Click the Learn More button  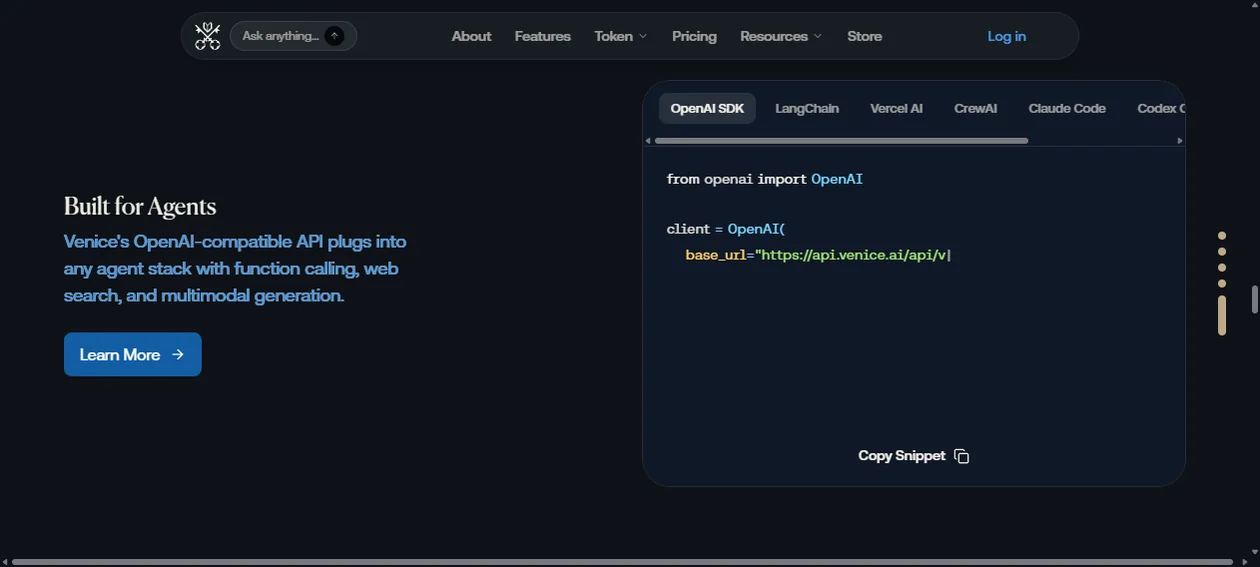click(133, 354)
